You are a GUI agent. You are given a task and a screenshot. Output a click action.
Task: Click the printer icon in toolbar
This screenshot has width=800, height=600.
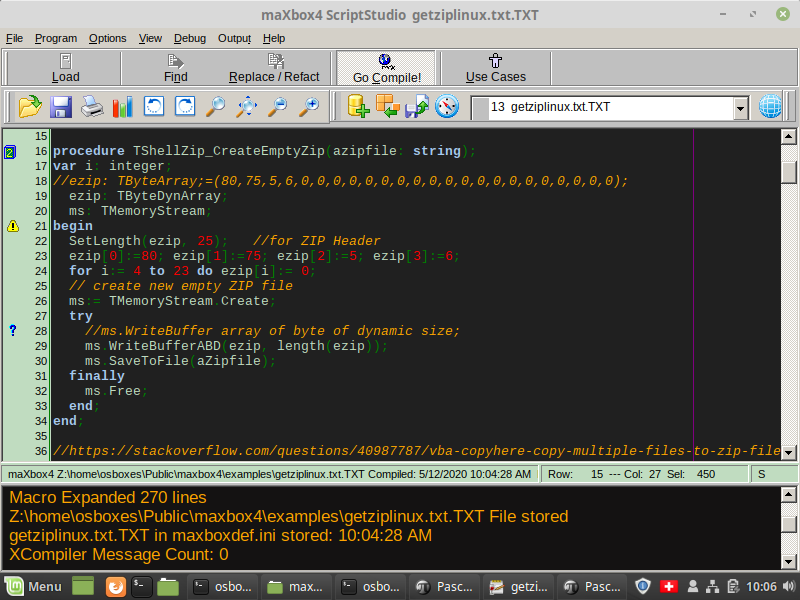click(x=92, y=106)
